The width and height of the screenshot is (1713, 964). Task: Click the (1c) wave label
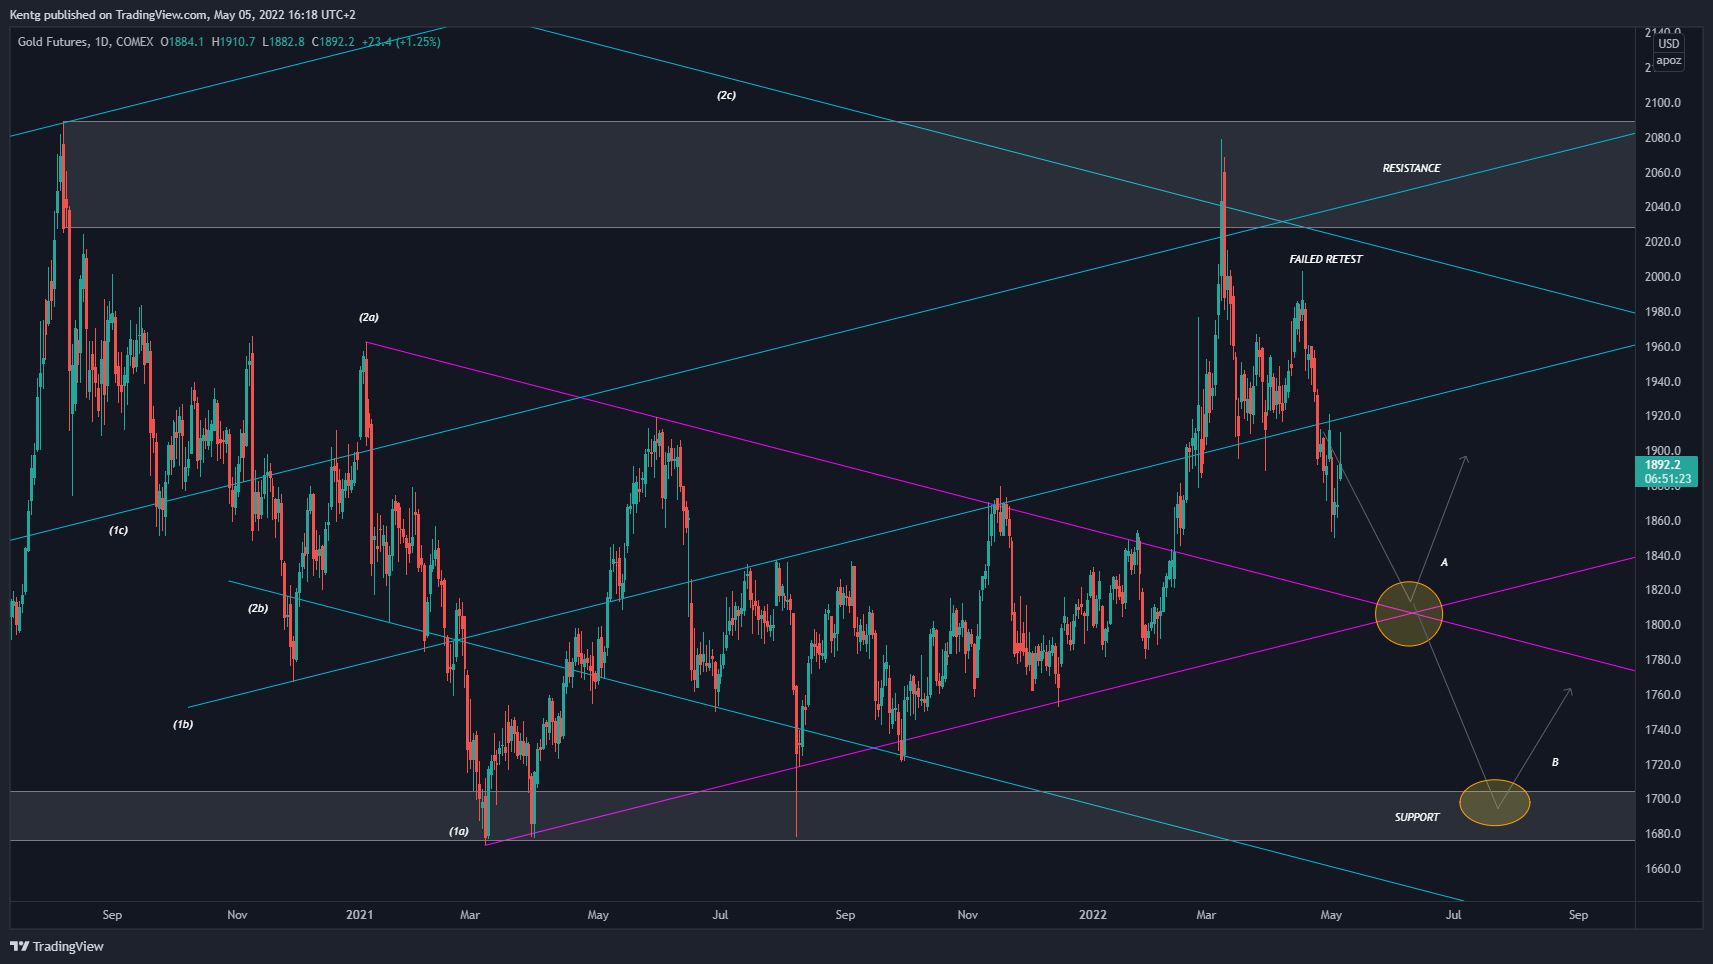point(118,530)
